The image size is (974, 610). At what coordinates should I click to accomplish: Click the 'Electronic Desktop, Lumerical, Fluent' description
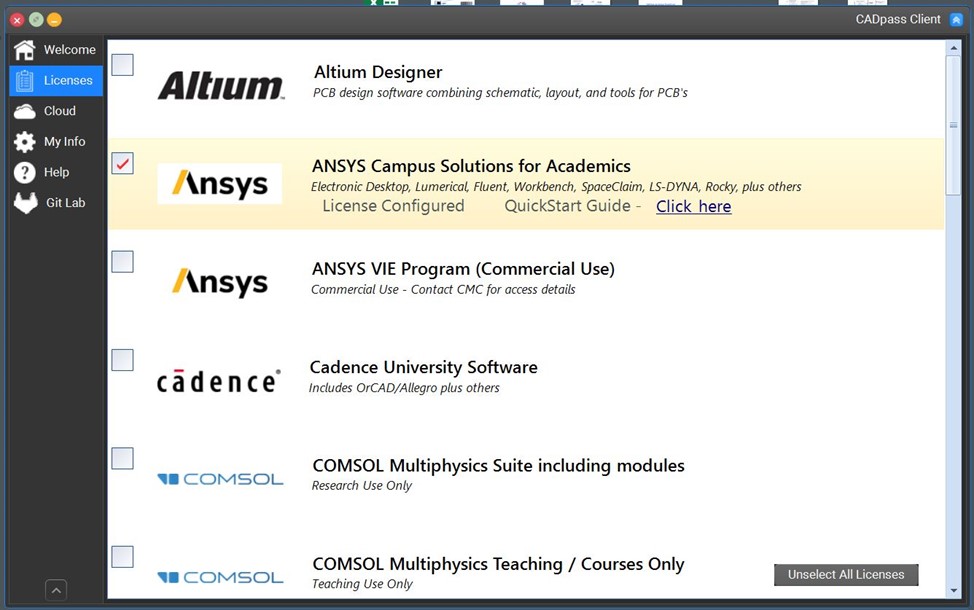pos(556,186)
